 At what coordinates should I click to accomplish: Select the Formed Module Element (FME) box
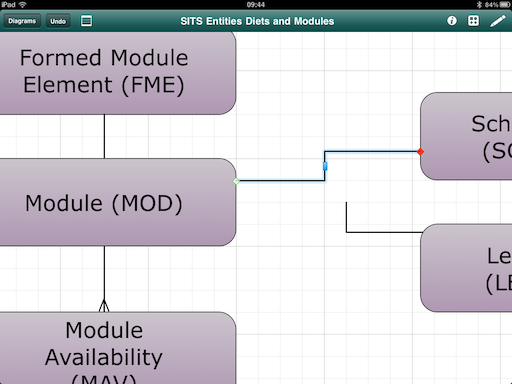pyautogui.click(x=118, y=73)
